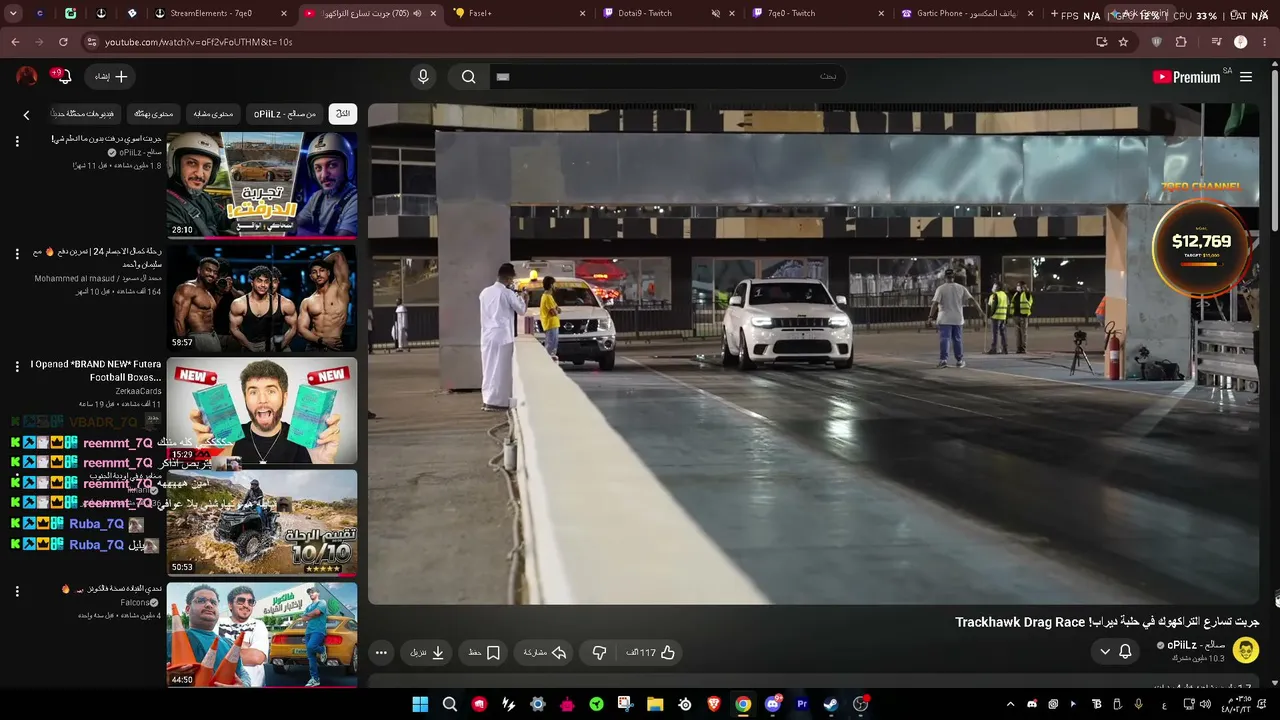Open options menu for Futera Football Boxes video
Image resolution: width=1280 pixels, height=720 pixels.
tap(17, 367)
